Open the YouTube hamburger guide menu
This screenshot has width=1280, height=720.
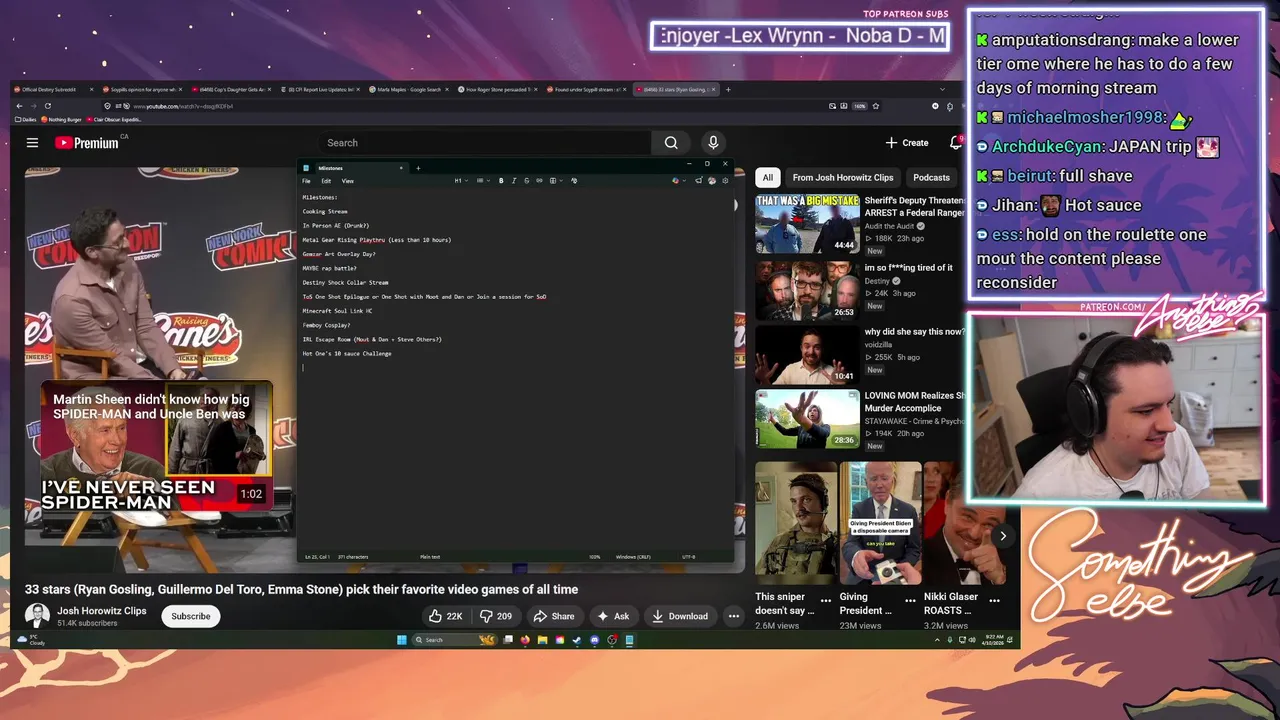coord(32,143)
